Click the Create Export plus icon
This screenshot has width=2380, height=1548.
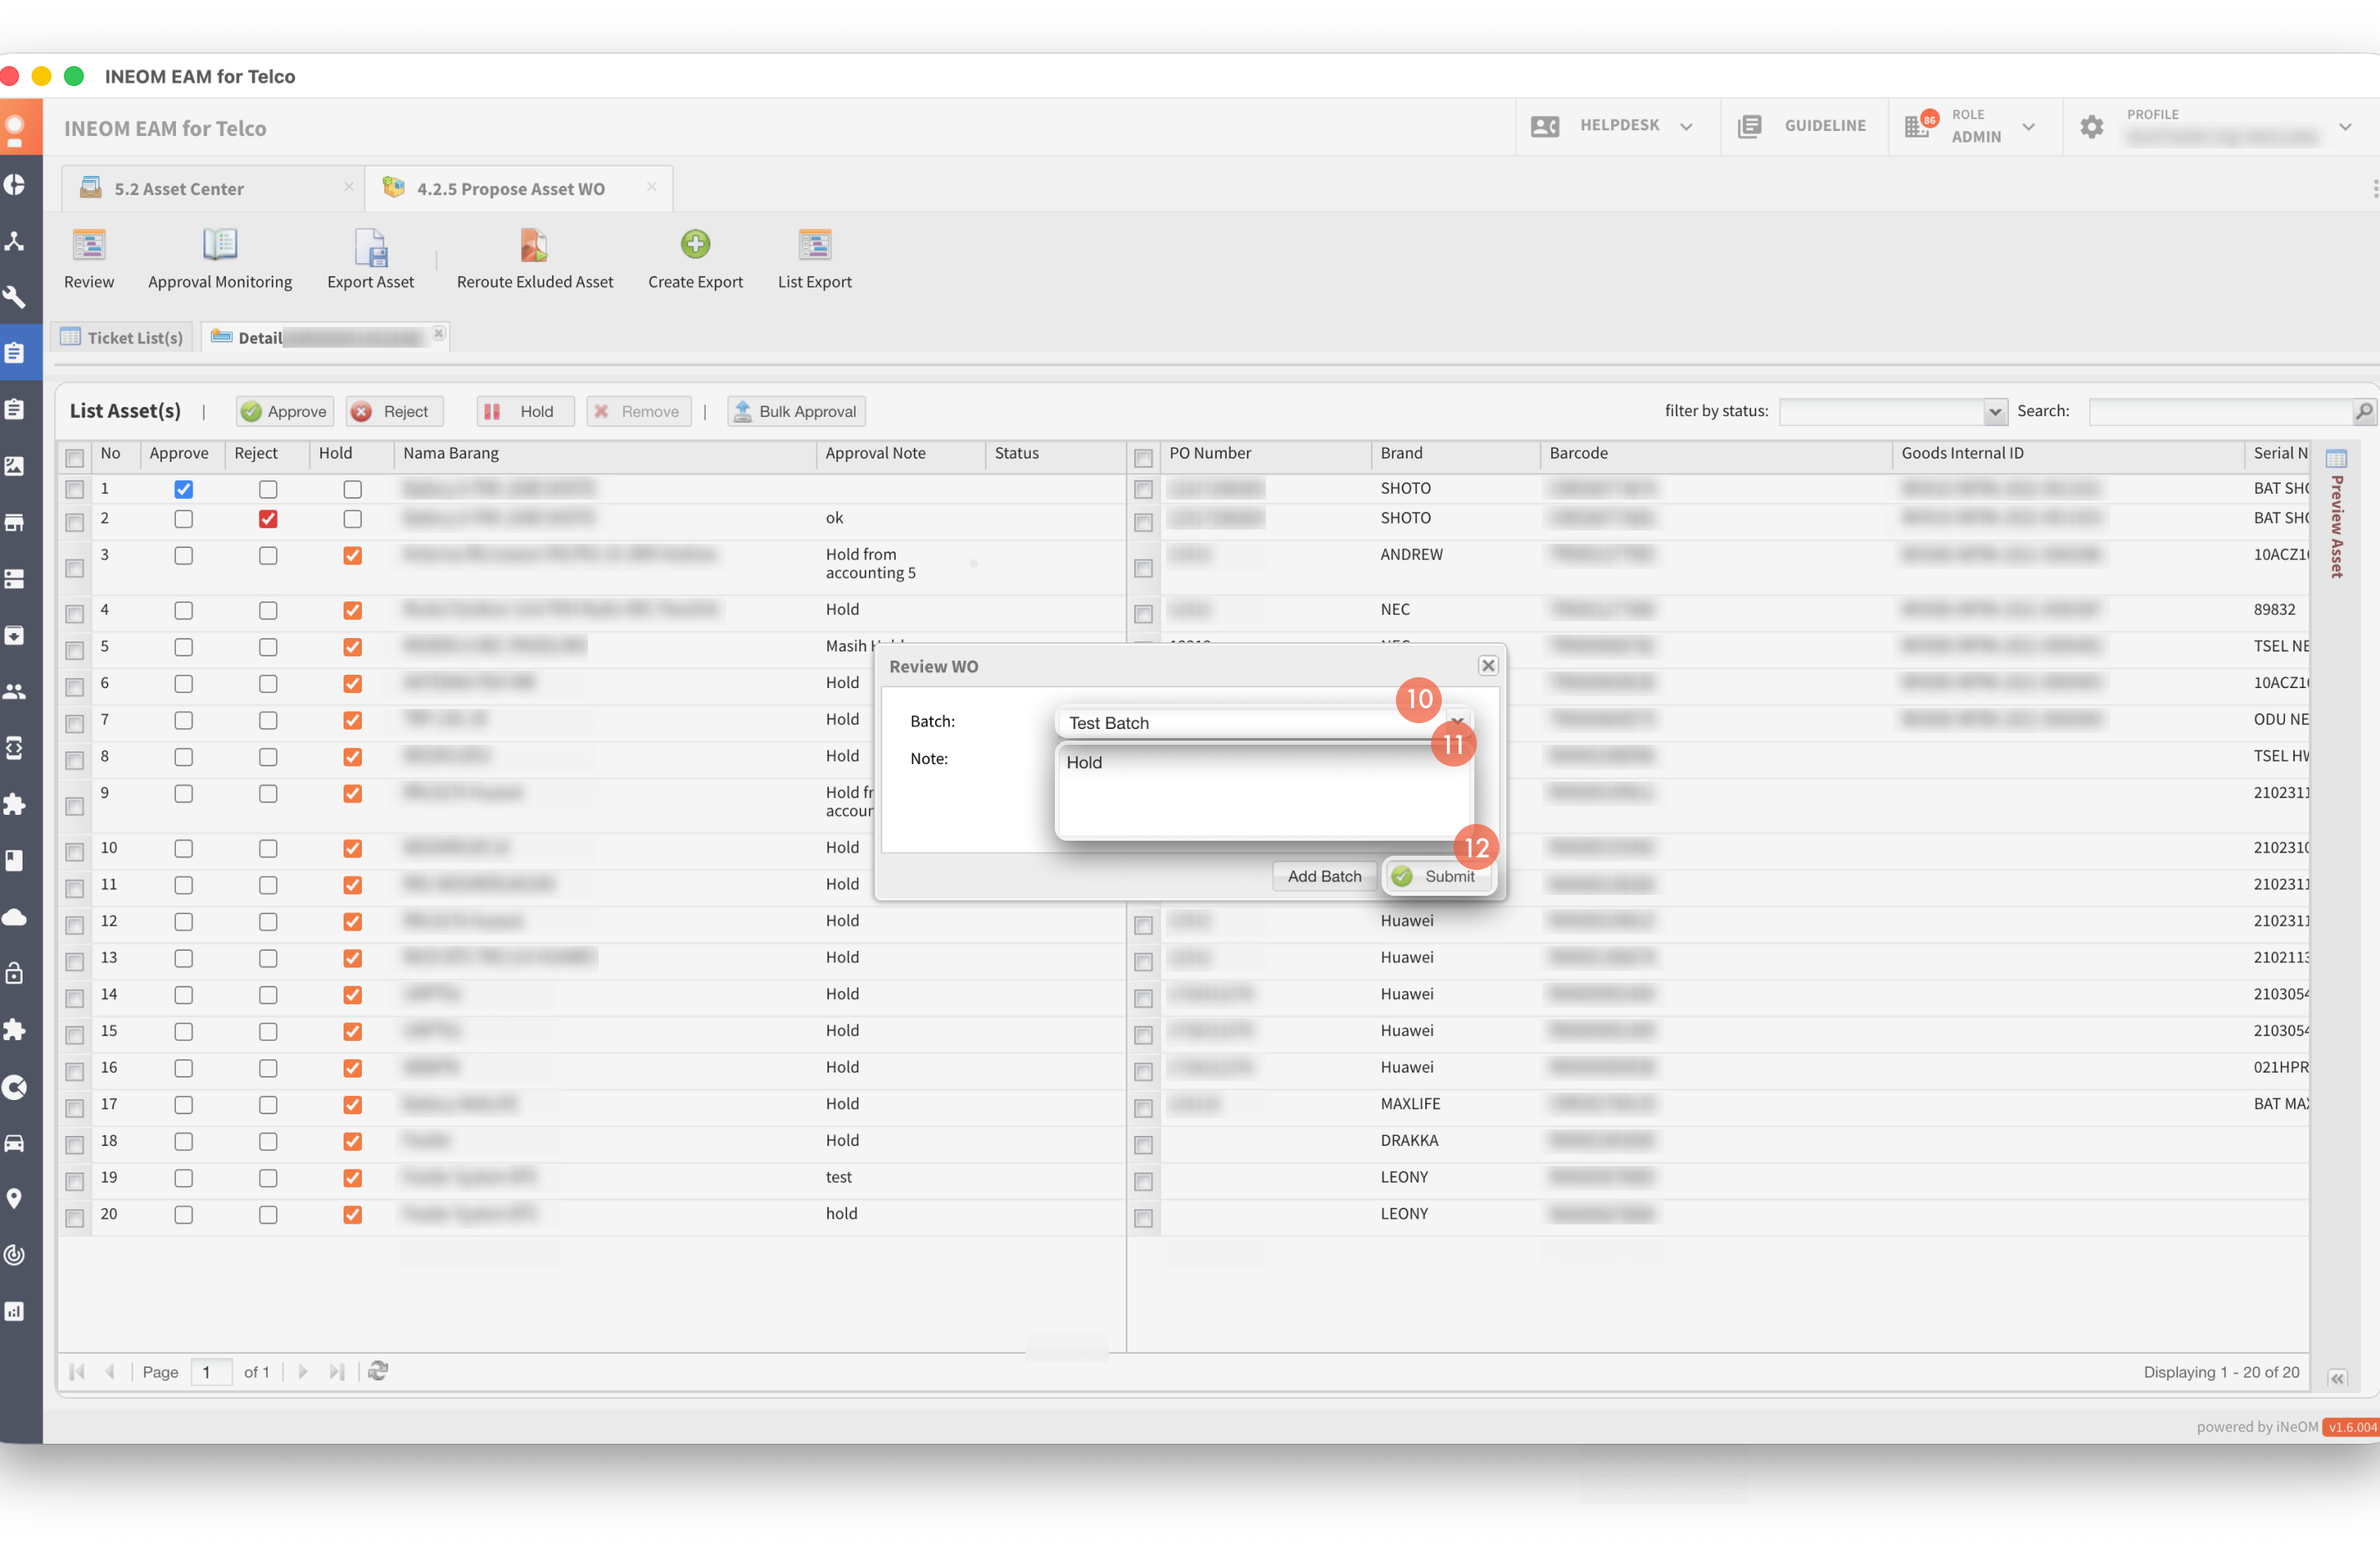[695, 244]
